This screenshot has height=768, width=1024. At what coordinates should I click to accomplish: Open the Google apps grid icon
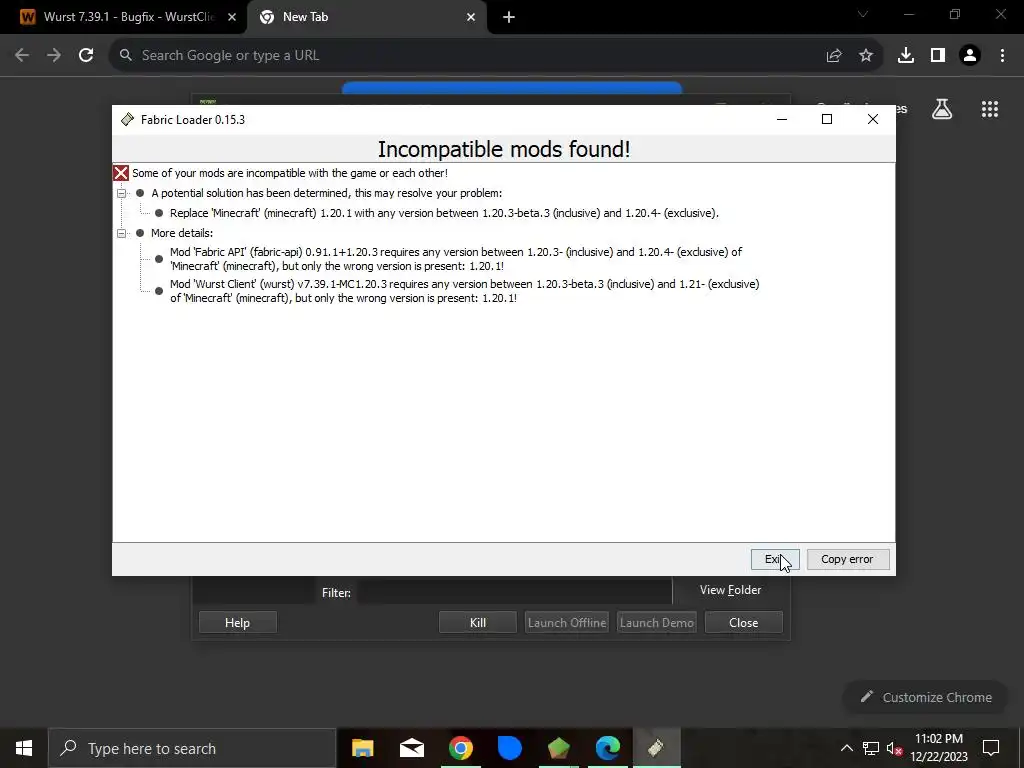coord(990,109)
